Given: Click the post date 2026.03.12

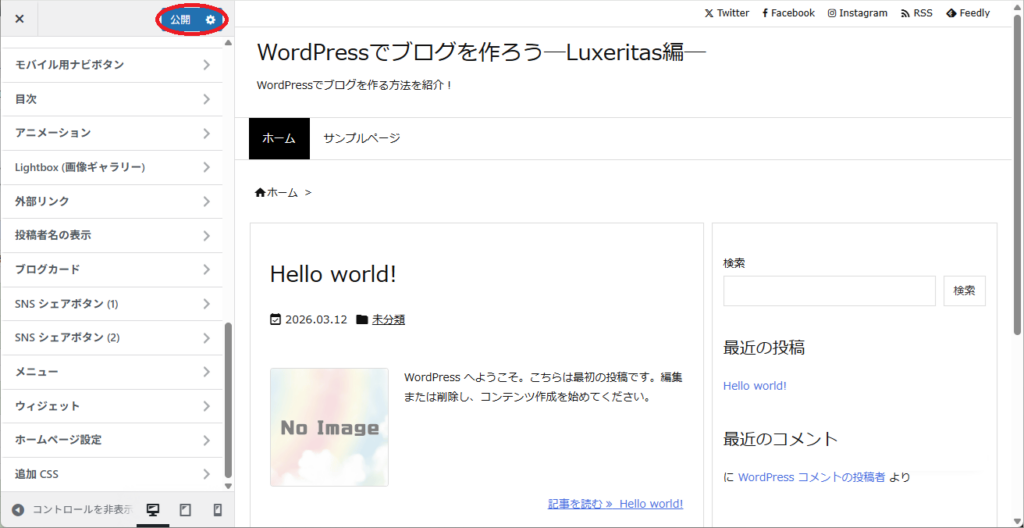Looking at the screenshot, I should click(316, 320).
